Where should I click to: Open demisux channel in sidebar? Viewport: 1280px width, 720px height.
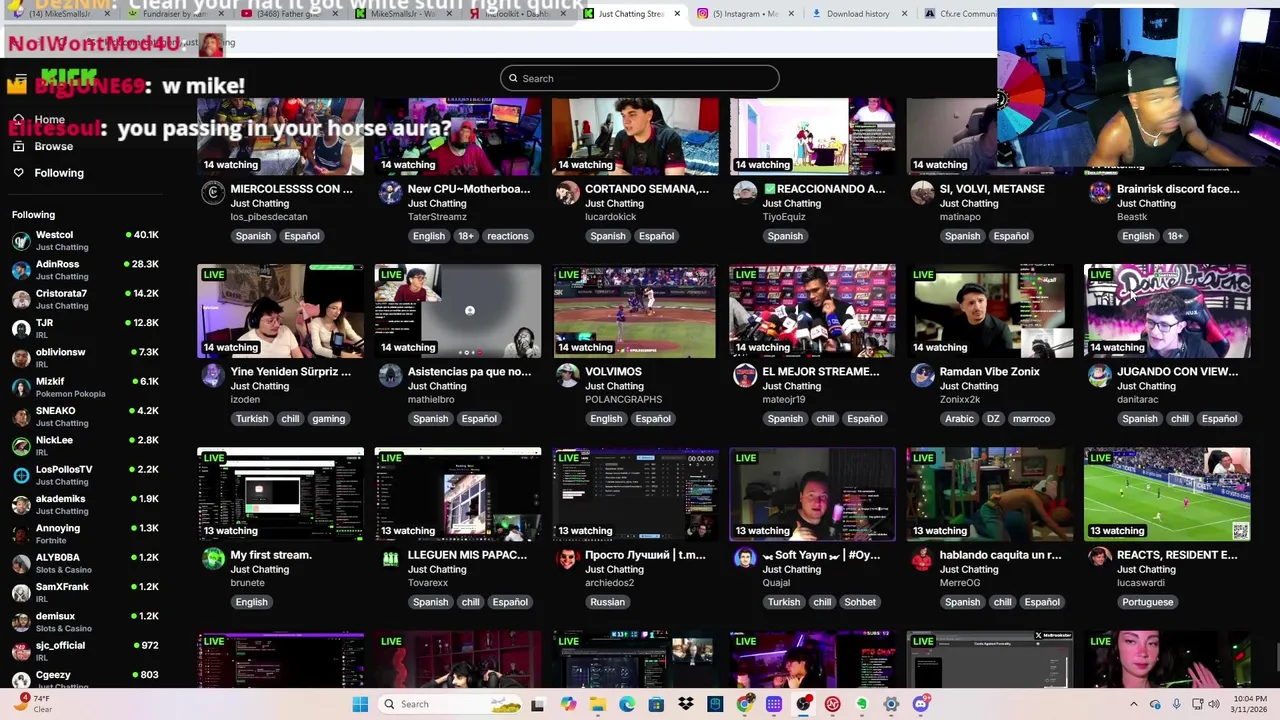coord(85,622)
